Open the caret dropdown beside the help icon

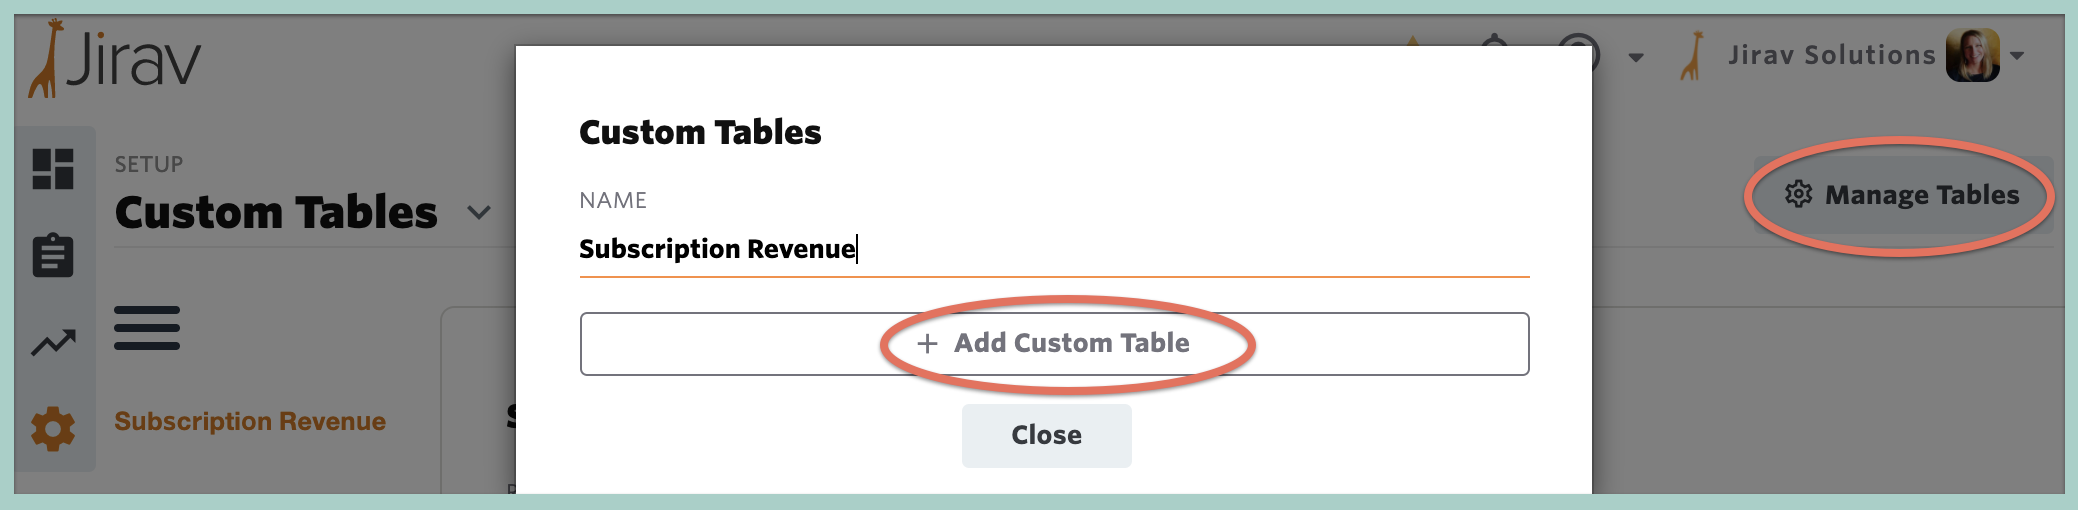coord(1636,57)
